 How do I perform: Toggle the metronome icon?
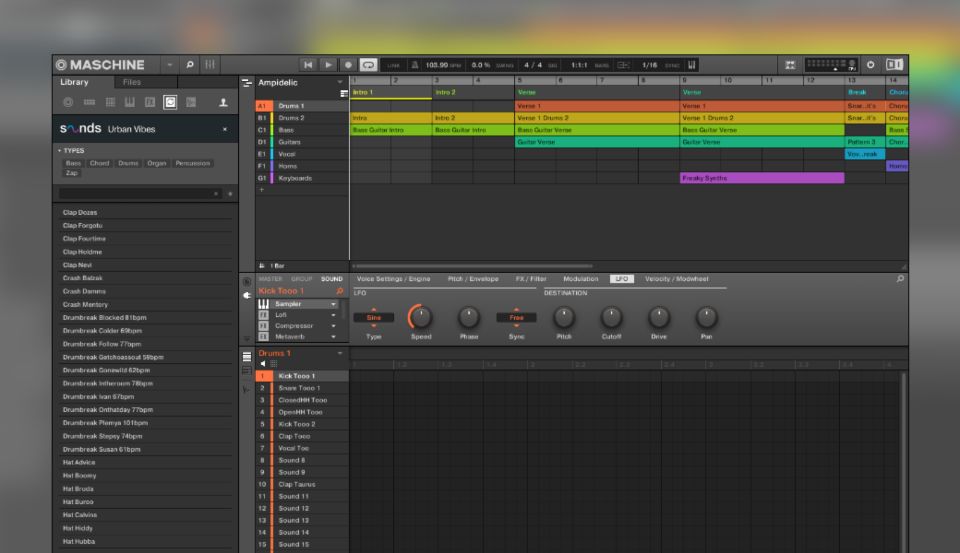point(414,65)
